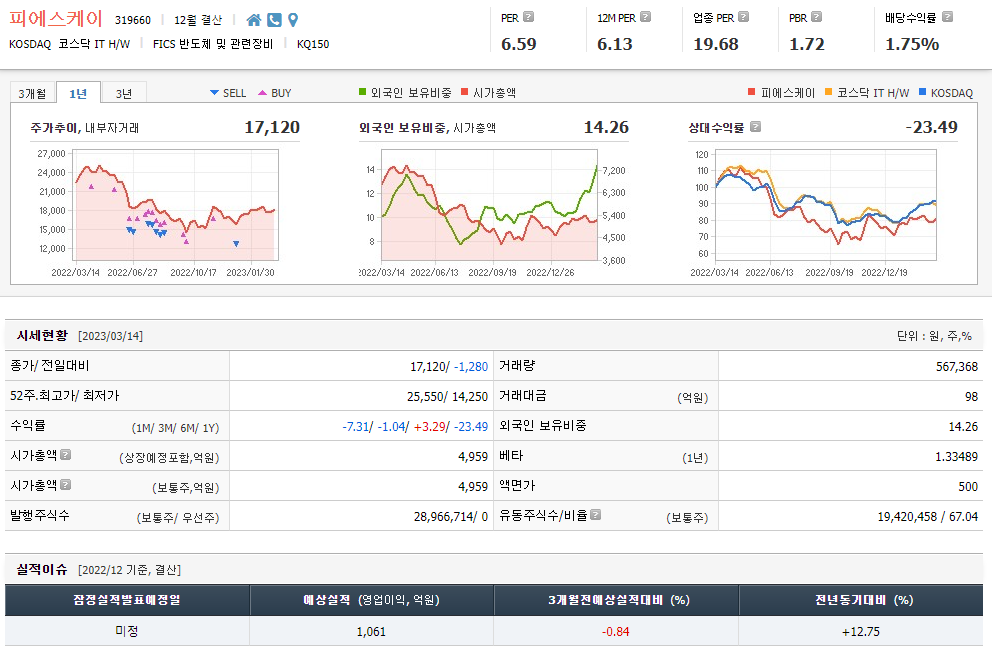Screen dimensions: 992x655
Task: Click the 상대수익률 comparison chart
Action: [826, 204]
